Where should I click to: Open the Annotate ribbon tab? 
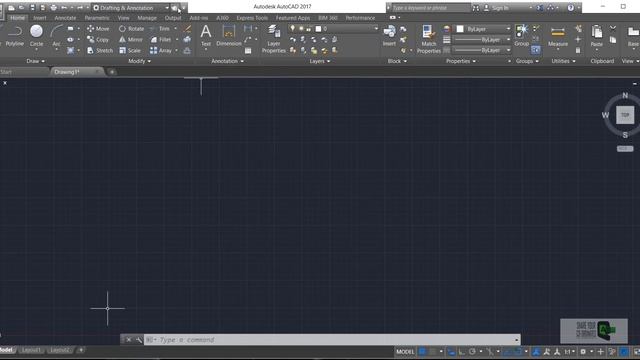pos(65,18)
